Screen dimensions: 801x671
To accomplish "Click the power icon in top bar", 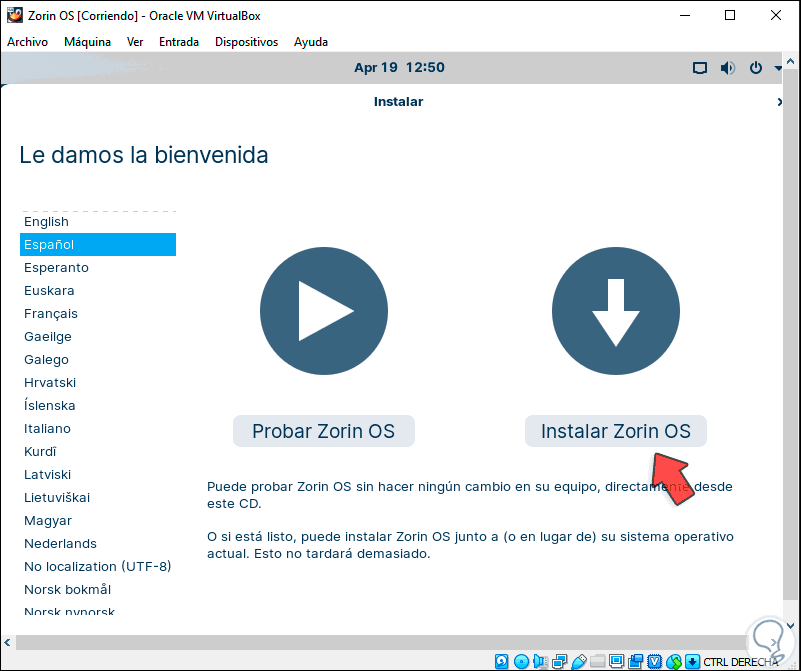I will coord(756,68).
